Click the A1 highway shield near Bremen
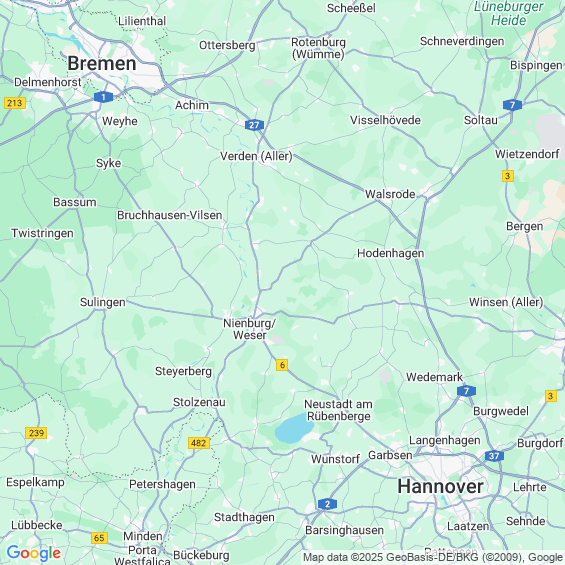The height and width of the screenshot is (565, 565). [103, 97]
